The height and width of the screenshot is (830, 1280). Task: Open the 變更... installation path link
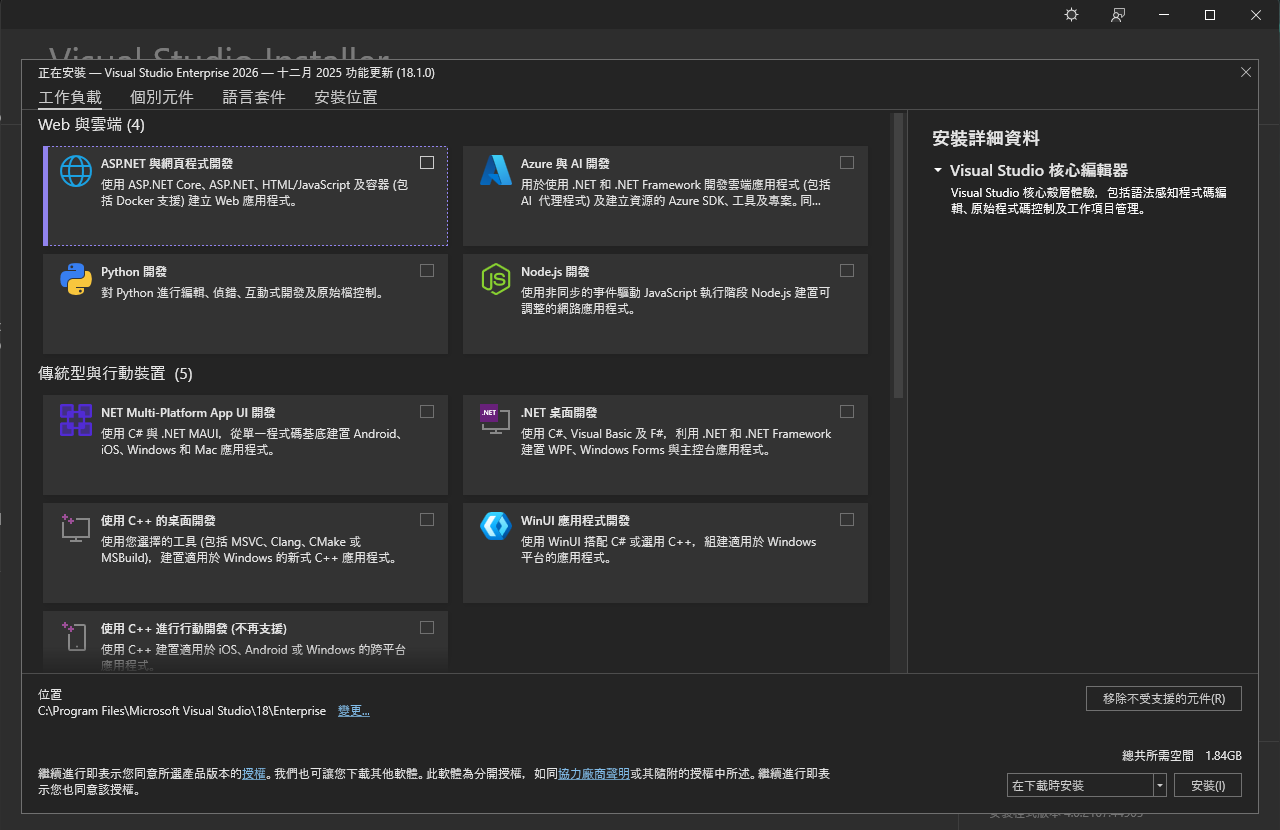pyautogui.click(x=353, y=710)
